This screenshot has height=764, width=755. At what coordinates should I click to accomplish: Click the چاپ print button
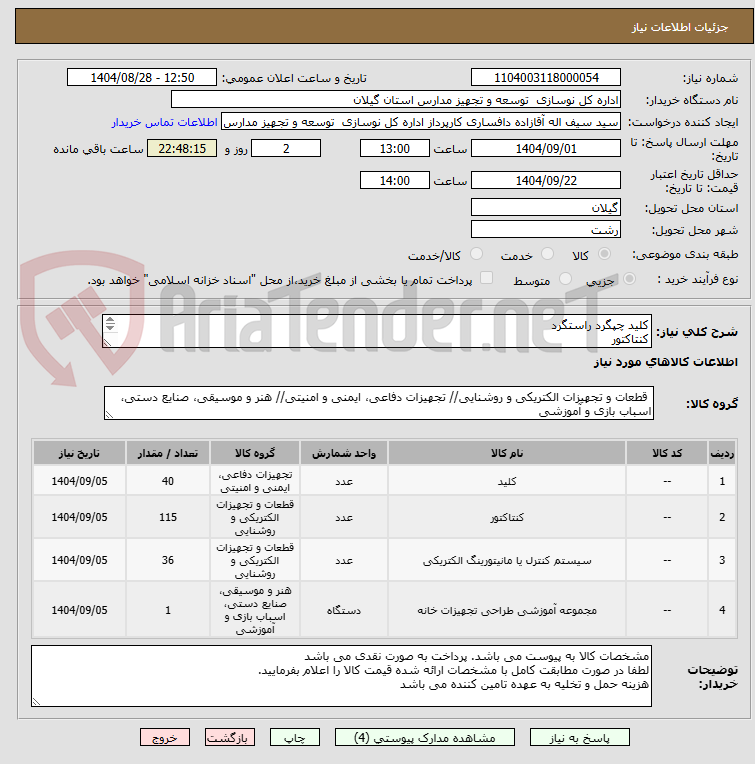tap(295, 738)
